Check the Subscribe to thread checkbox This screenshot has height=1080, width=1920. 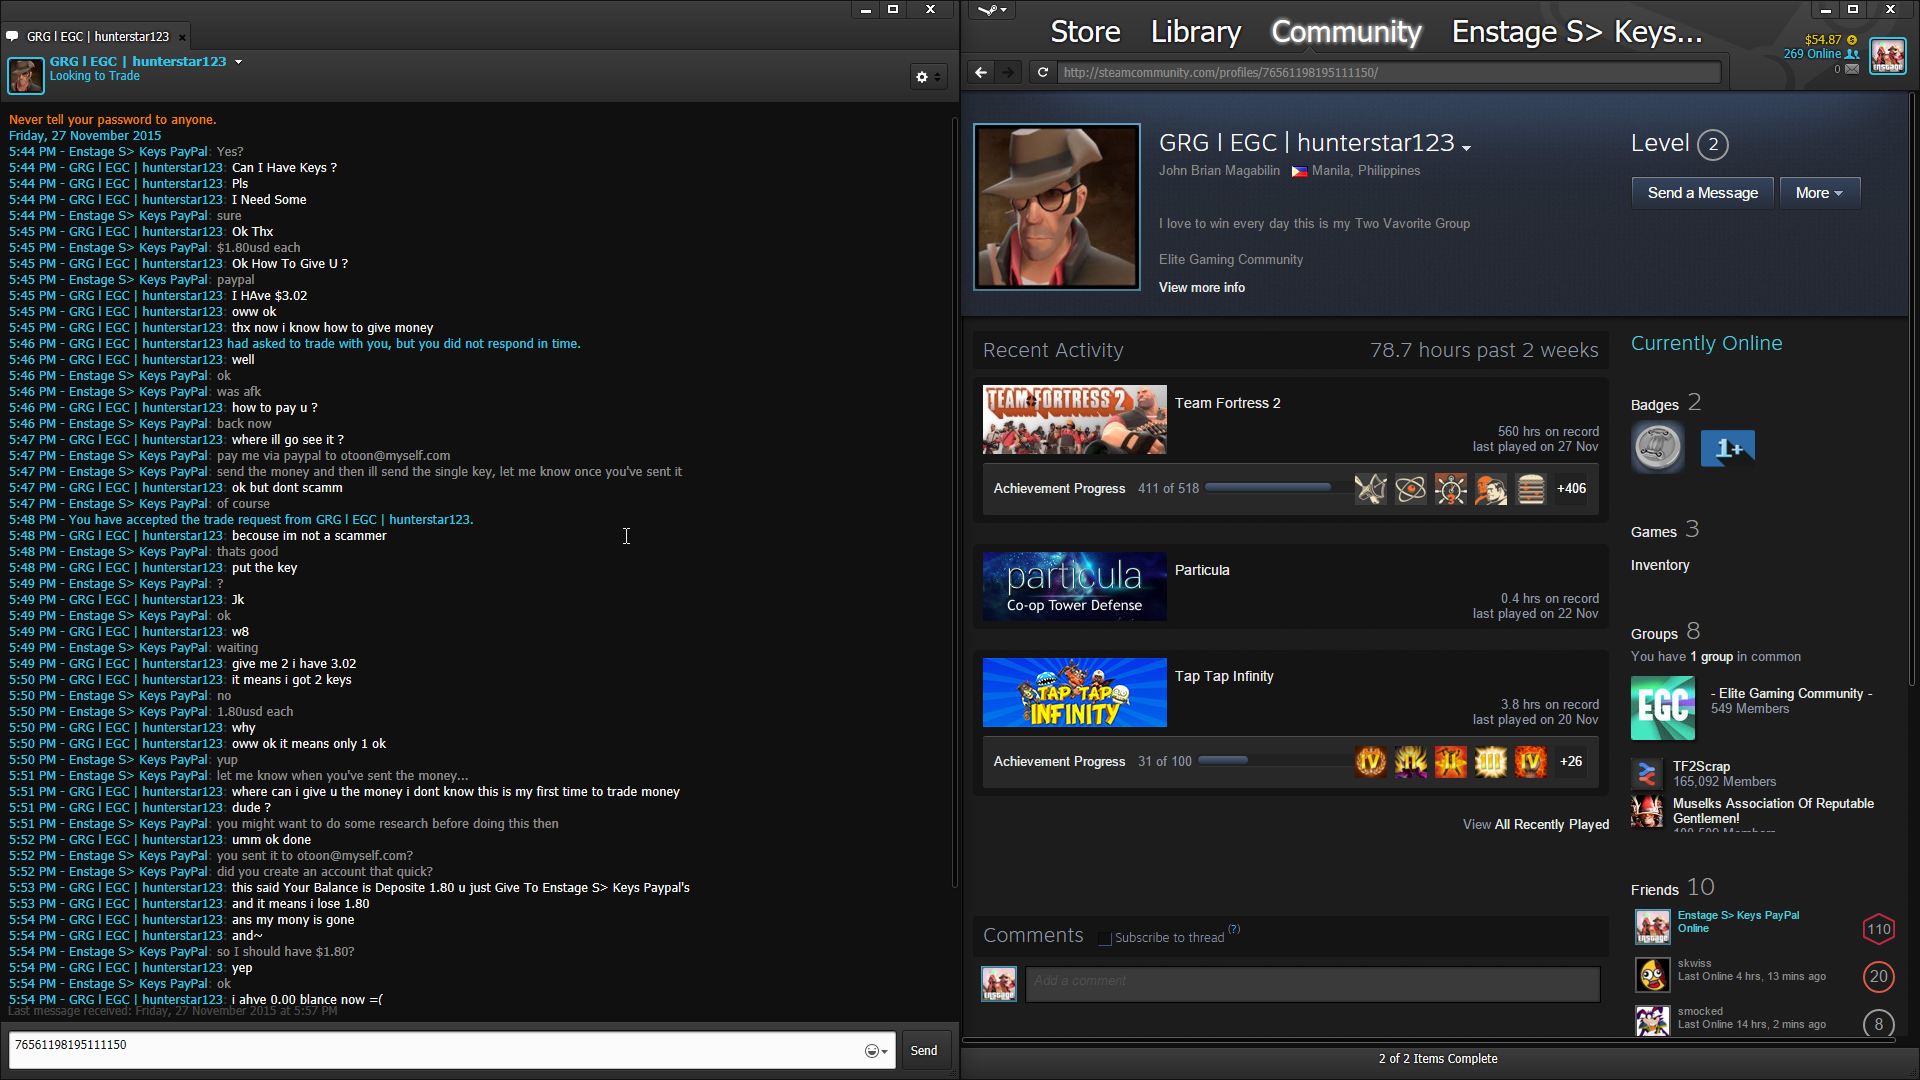[1105, 938]
